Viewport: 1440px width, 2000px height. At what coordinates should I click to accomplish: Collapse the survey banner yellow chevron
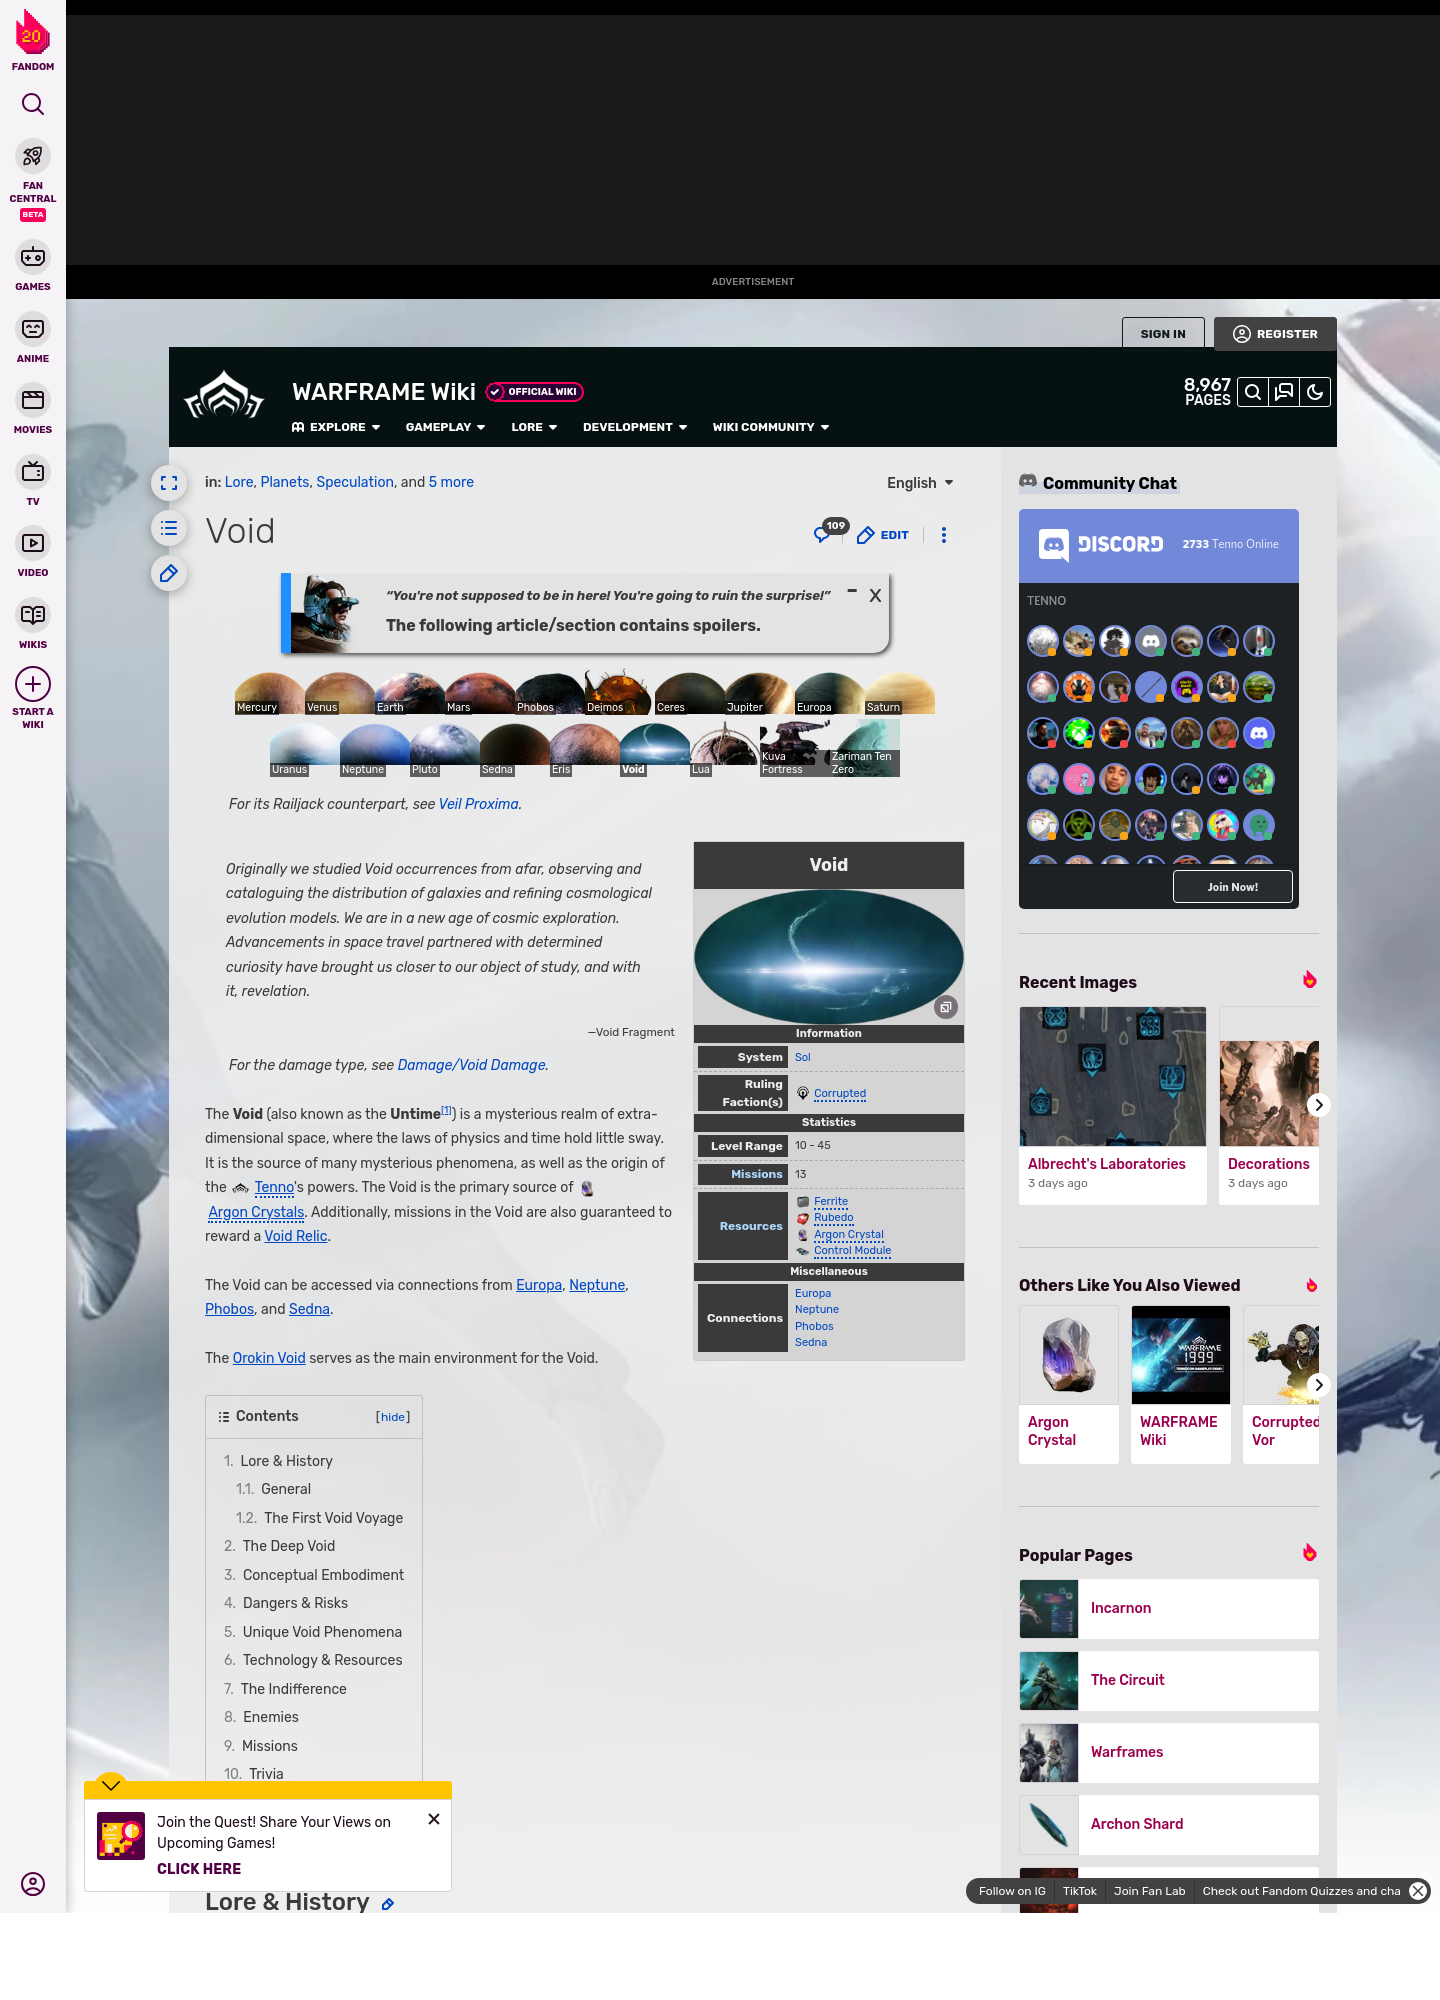point(111,1784)
